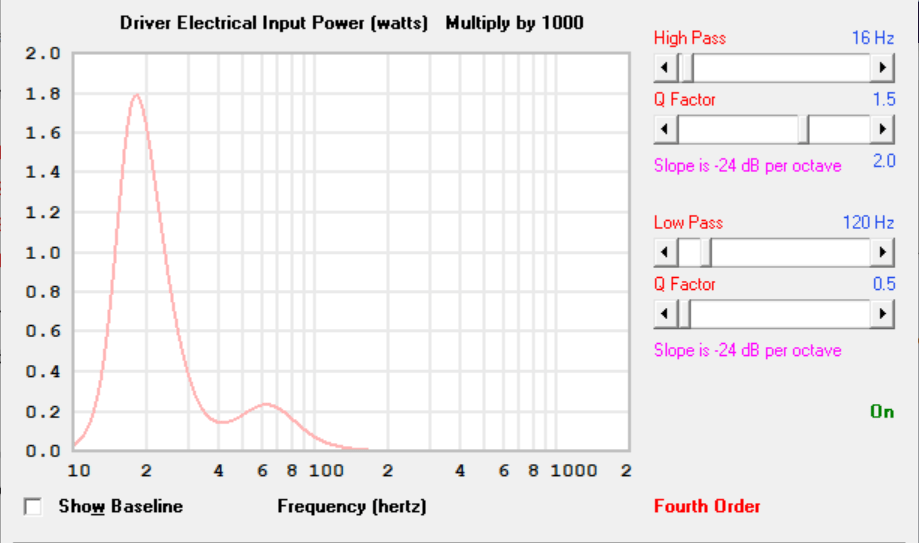This screenshot has width=919, height=543.
Task: Click the 2.0 value beside High Pass slope
Action: [x=884, y=161]
